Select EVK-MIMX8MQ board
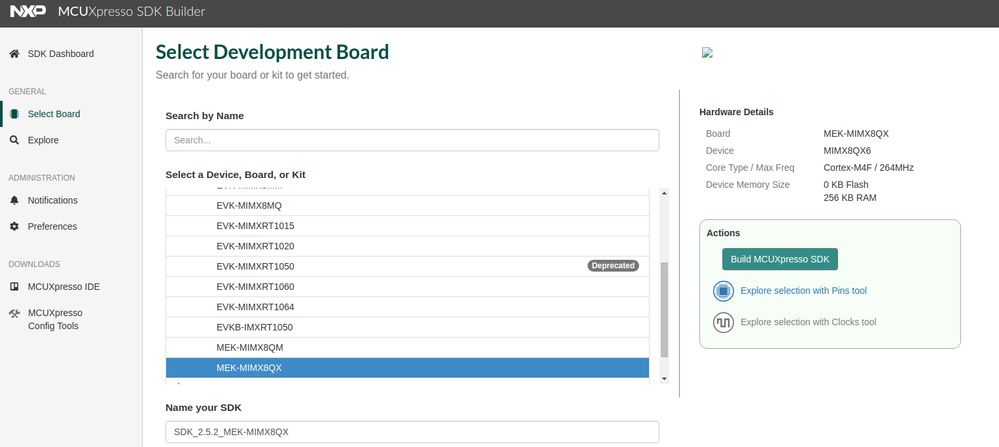999x447 pixels. [408, 206]
